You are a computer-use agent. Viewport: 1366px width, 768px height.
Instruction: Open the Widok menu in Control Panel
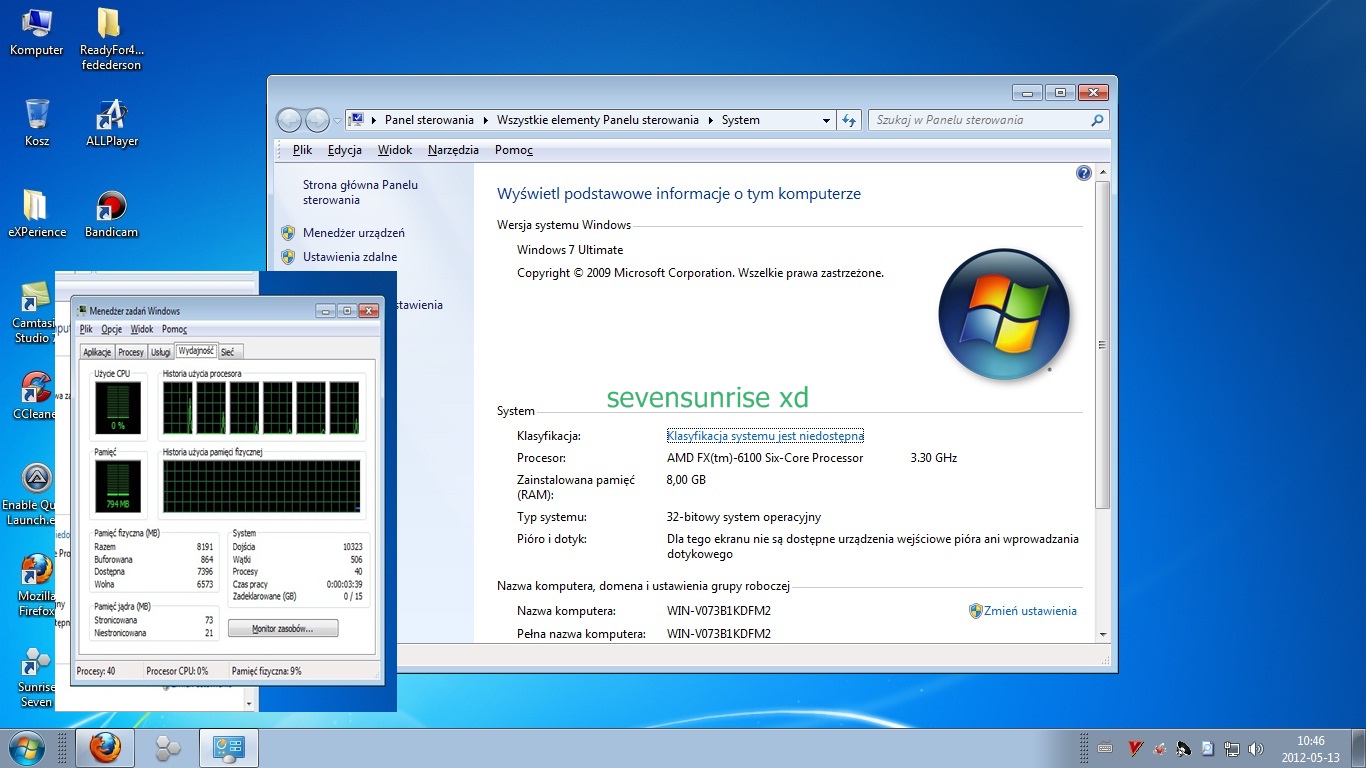(395, 150)
